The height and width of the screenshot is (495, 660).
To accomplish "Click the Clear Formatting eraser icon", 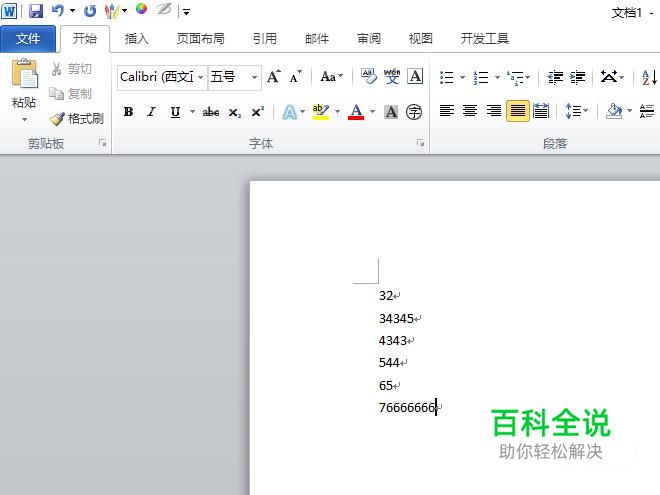I will coord(369,77).
